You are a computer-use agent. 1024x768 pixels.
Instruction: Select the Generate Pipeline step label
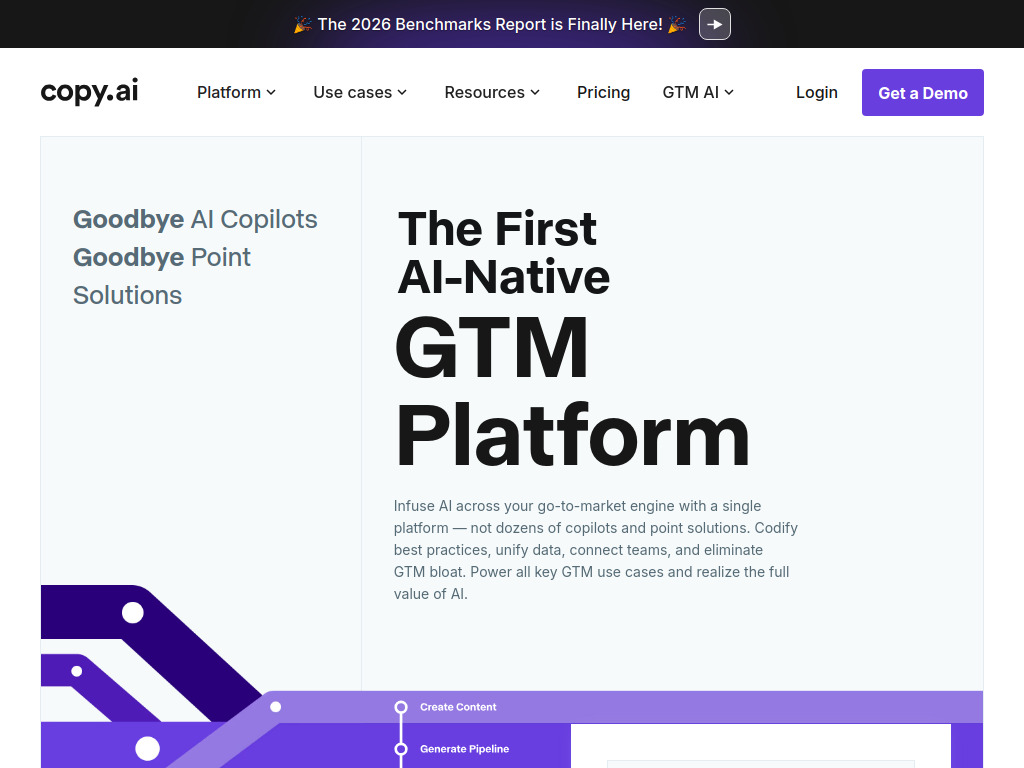tap(464, 749)
